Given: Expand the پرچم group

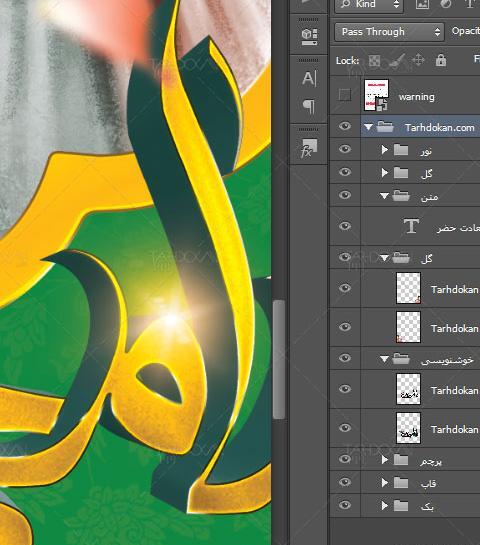Looking at the screenshot, I should 384,459.
